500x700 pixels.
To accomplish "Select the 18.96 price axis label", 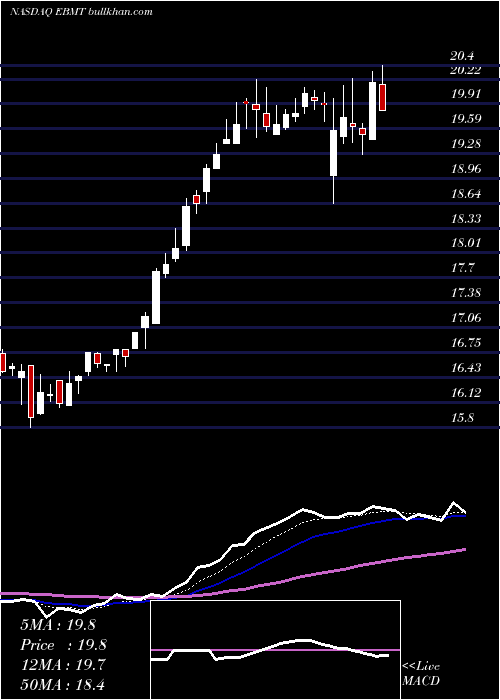I will 466,169.
